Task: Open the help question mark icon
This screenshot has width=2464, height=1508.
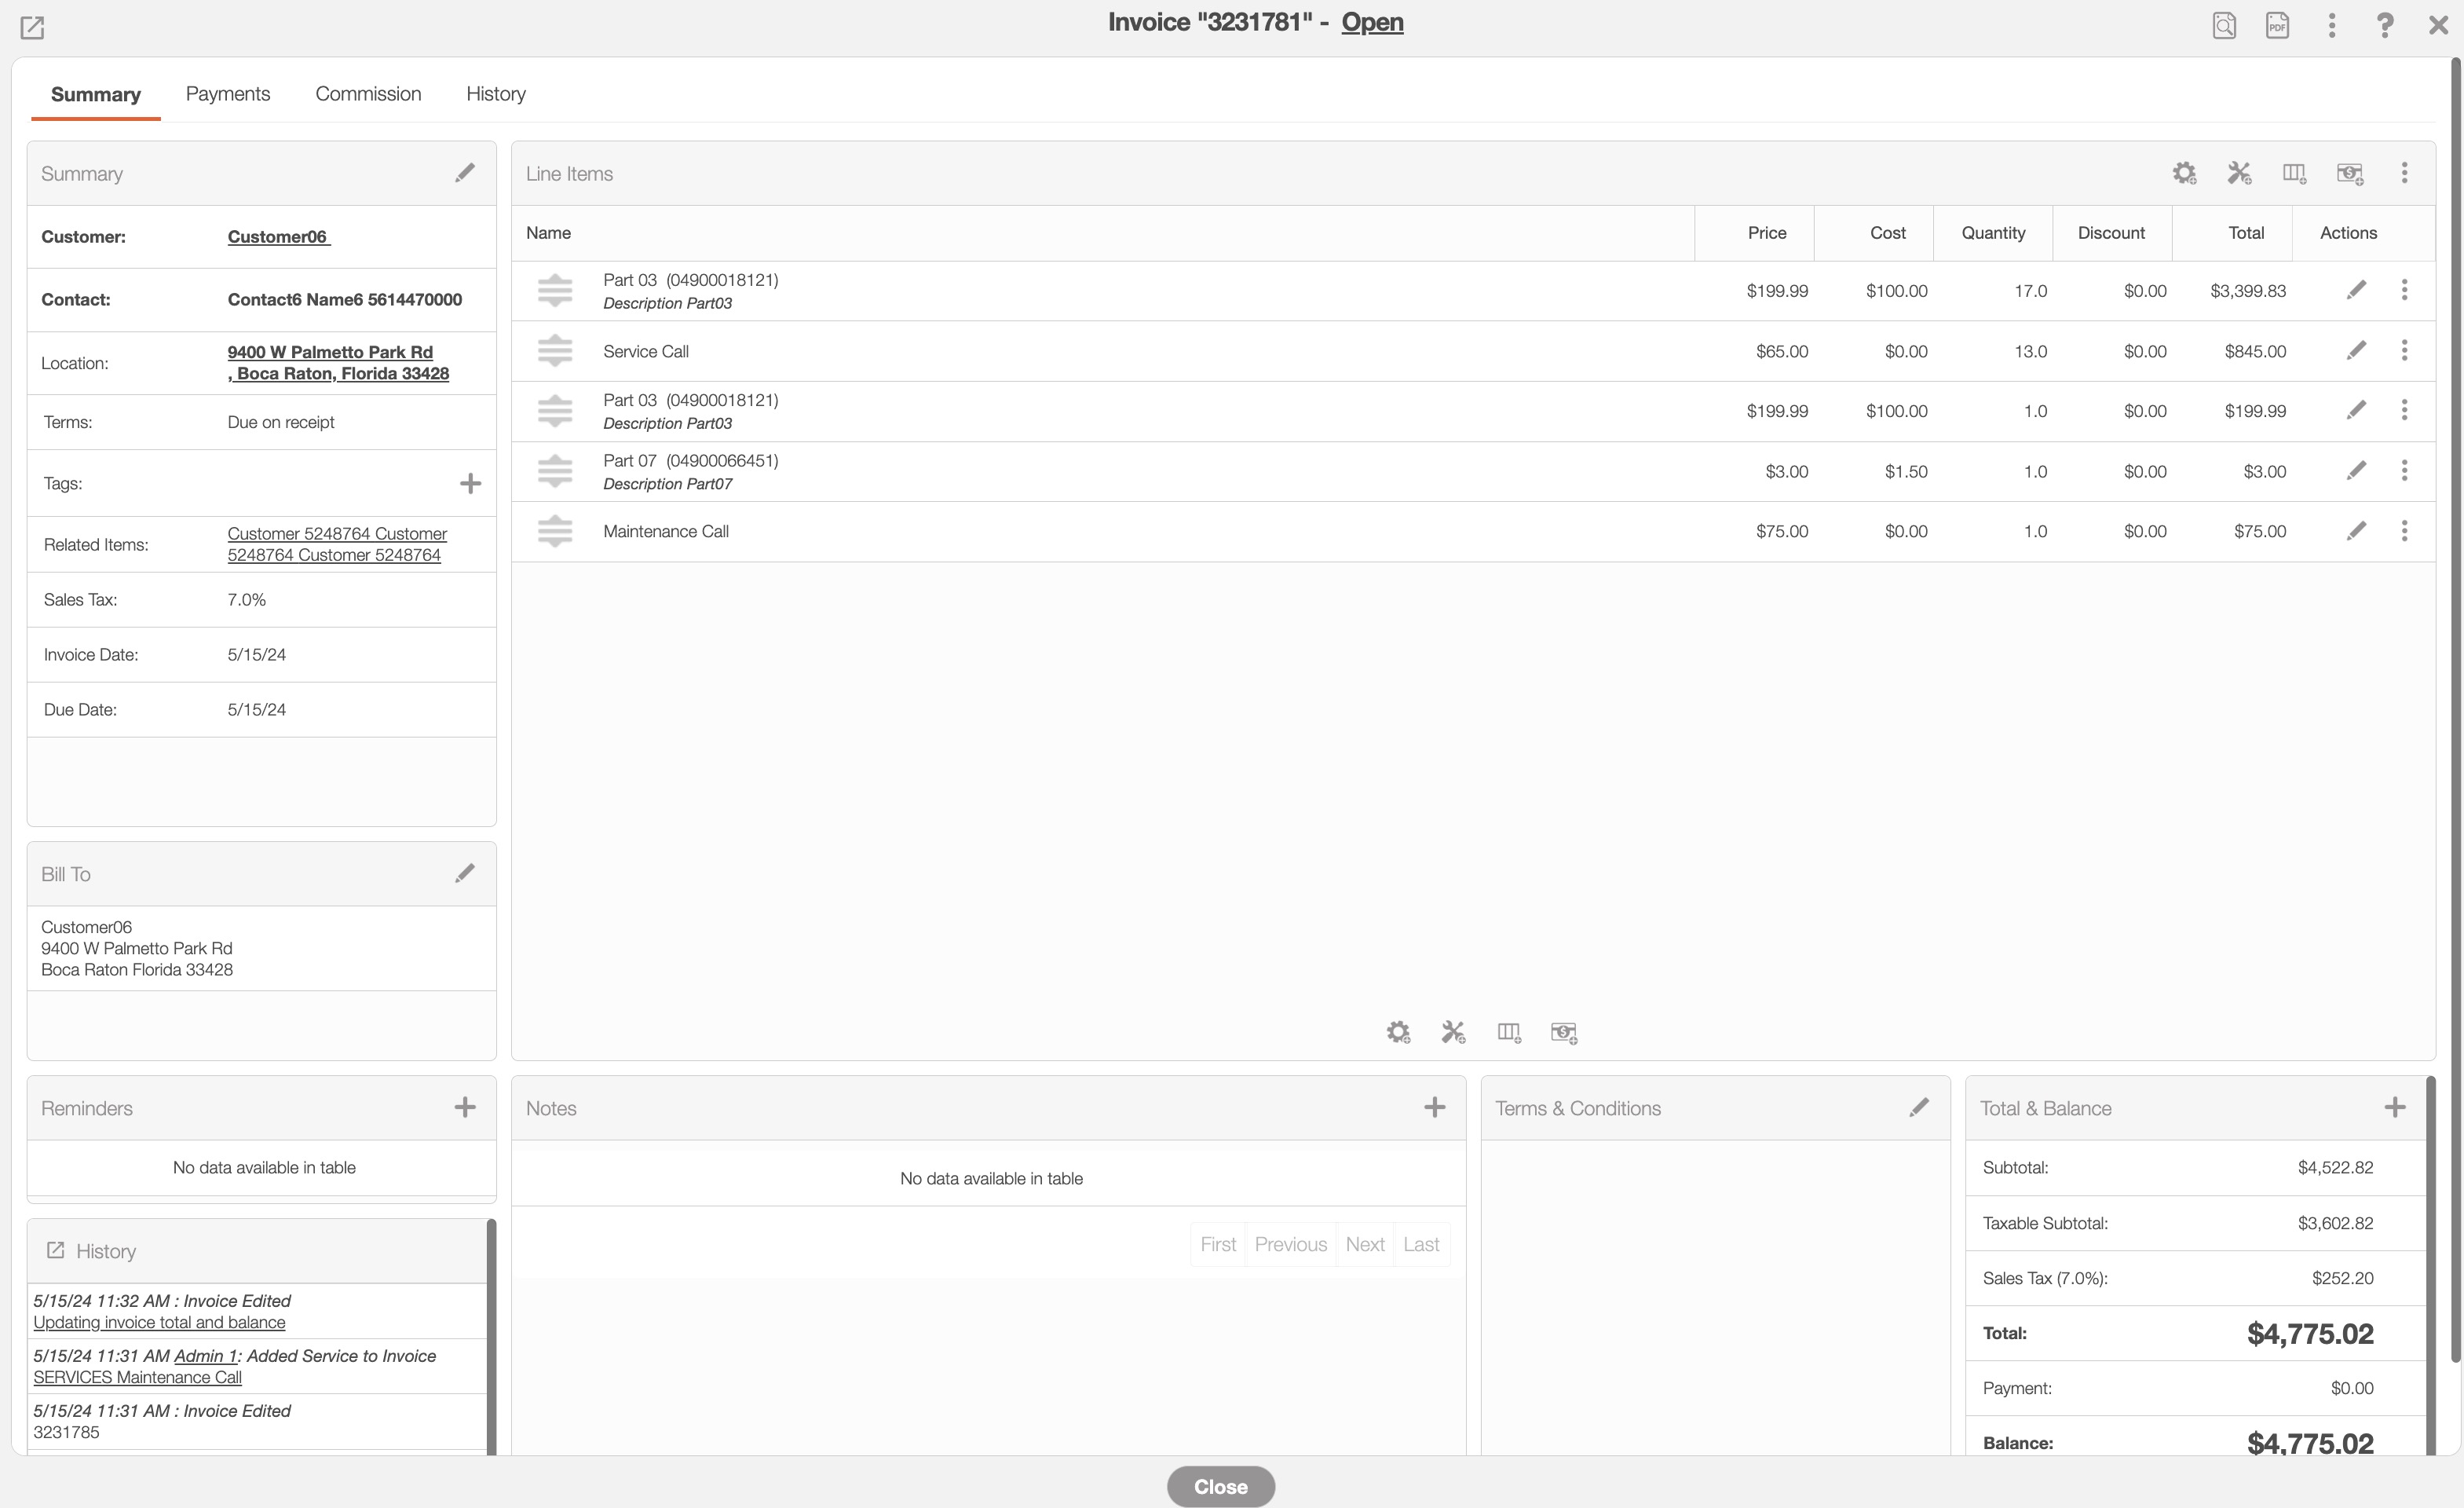Action: [2385, 25]
